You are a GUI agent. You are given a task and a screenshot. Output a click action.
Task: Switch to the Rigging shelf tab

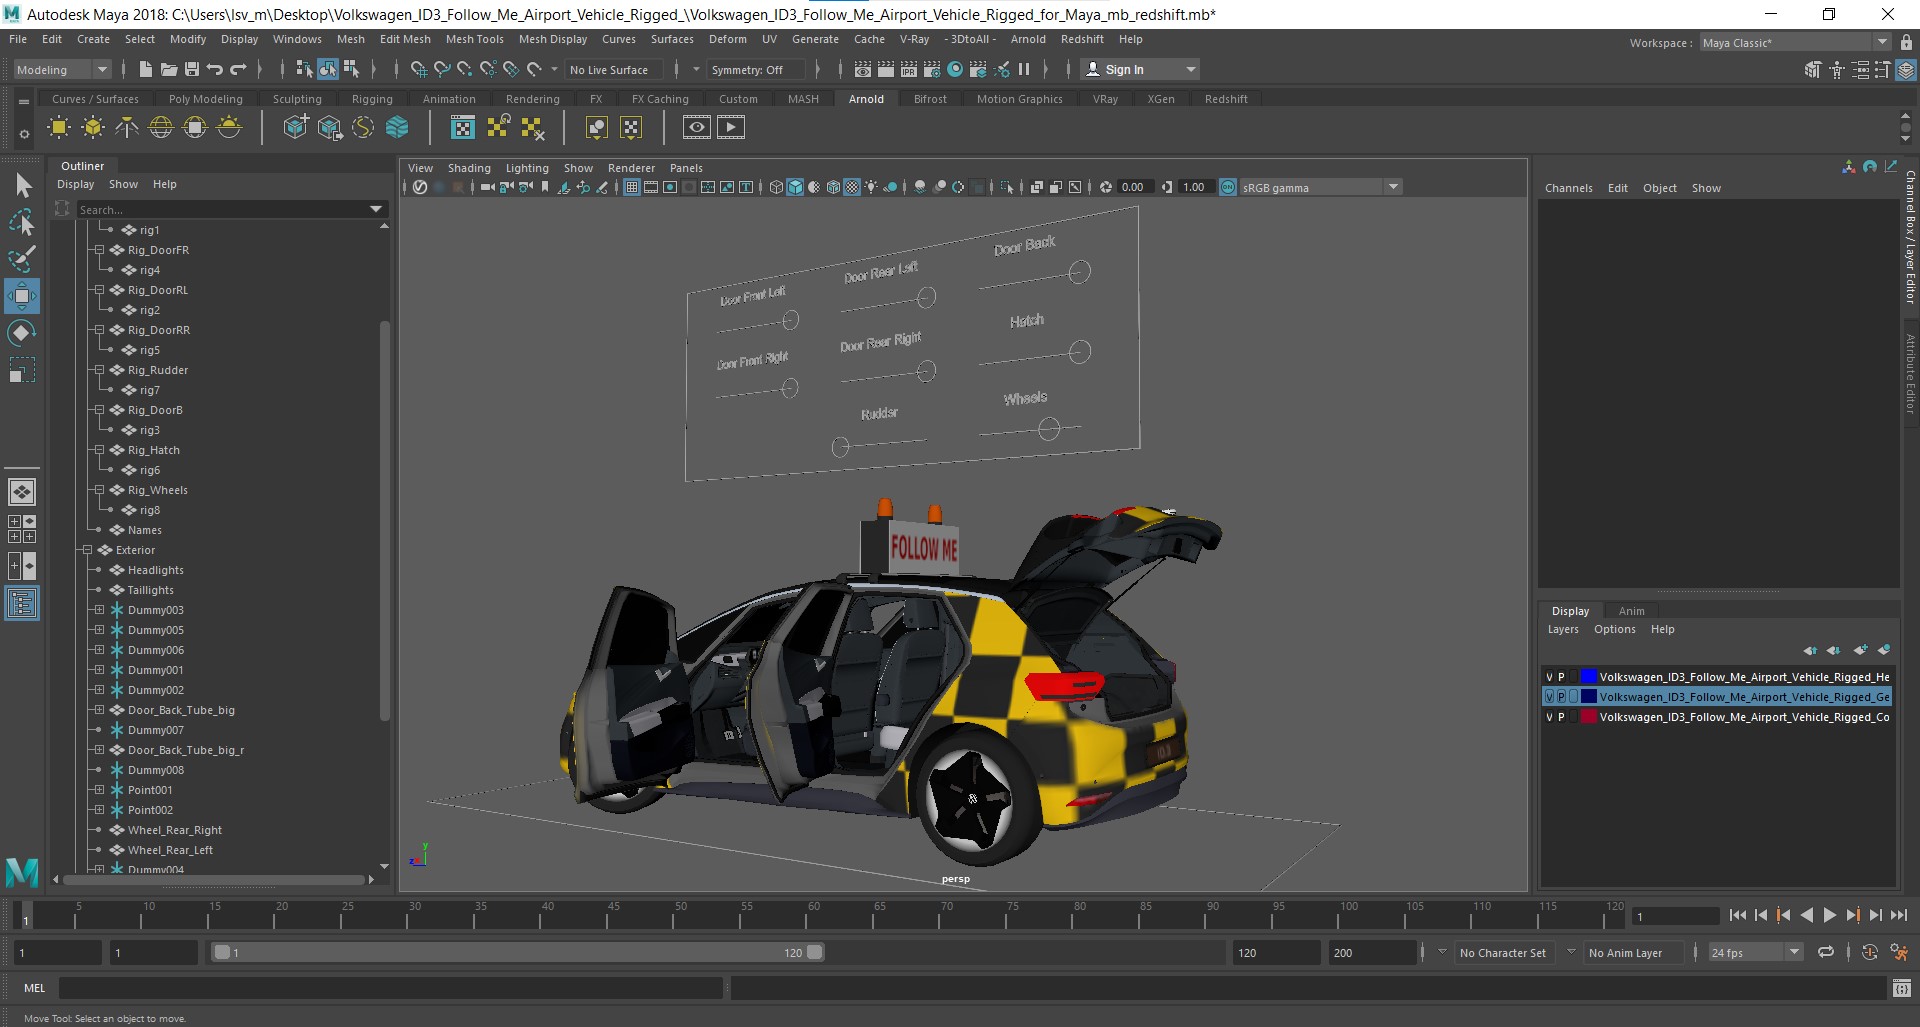[372, 99]
